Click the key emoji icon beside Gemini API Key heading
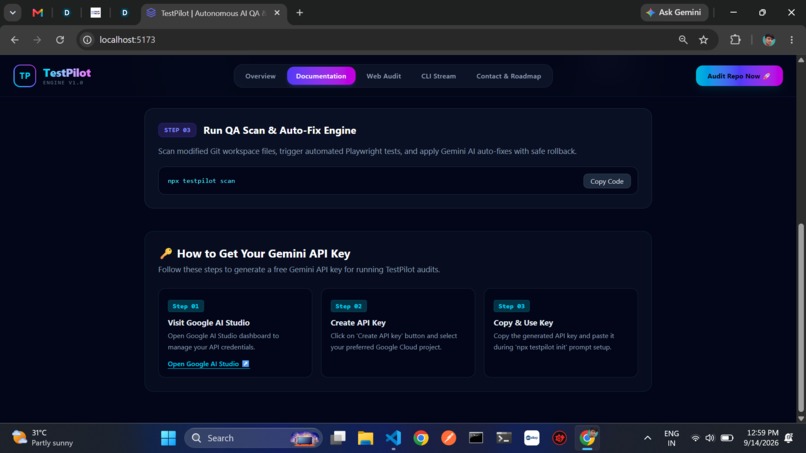The image size is (806, 453). (166, 253)
